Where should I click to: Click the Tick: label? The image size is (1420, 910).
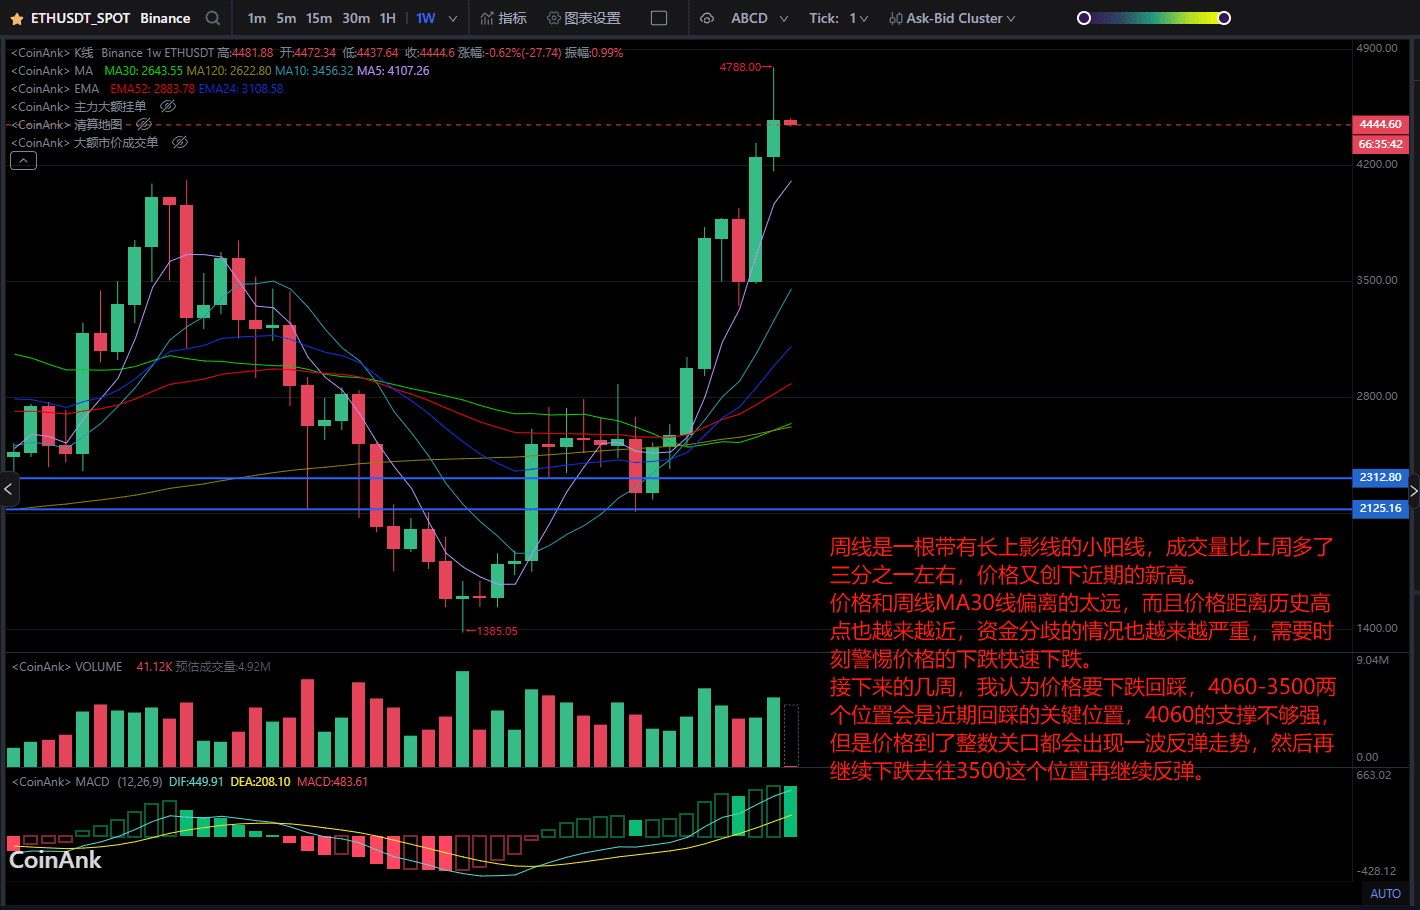[x=824, y=18]
